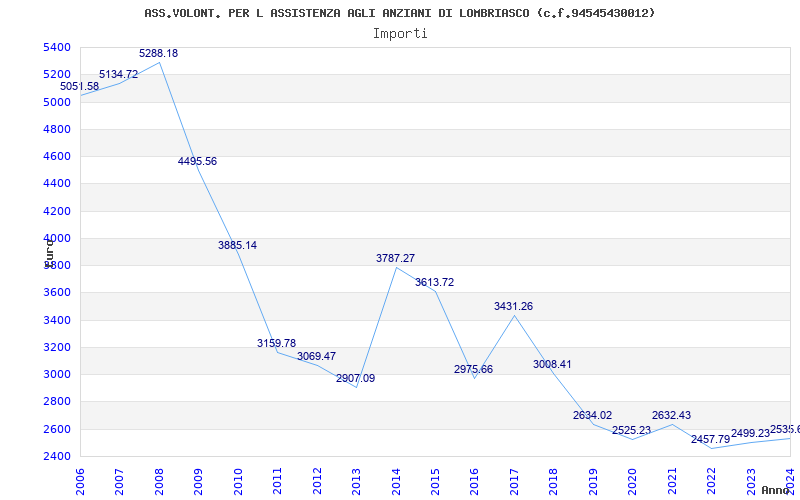This screenshot has width=800, height=500.
Task: Click the 2015 x-axis year label
Action: (x=435, y=482)
